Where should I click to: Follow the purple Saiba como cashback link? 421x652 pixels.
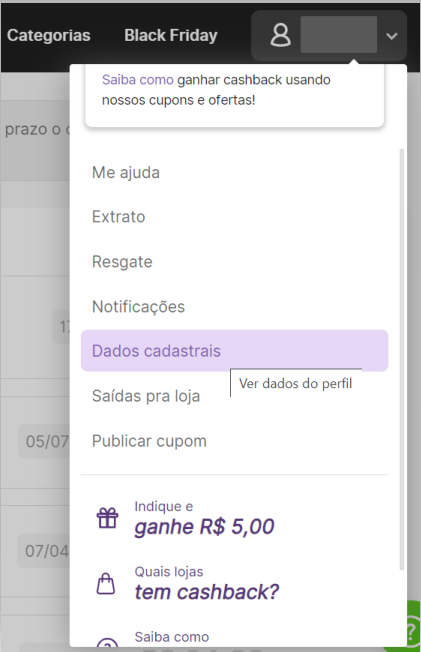point(138,79)
